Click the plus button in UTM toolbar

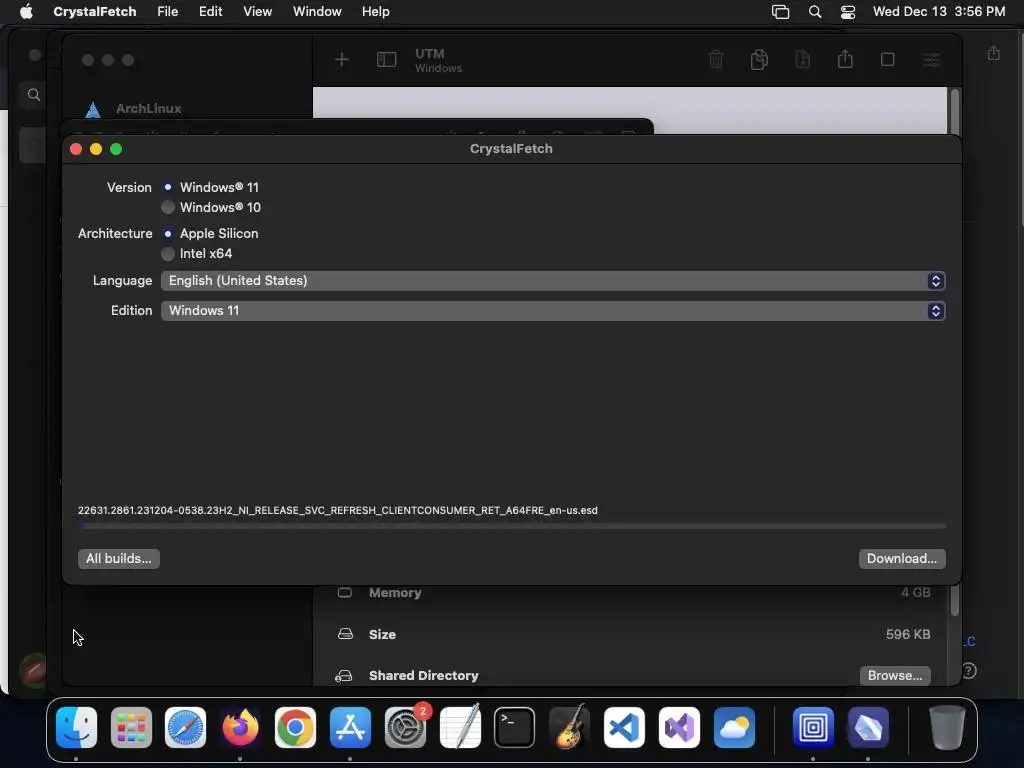click(342, 60)
